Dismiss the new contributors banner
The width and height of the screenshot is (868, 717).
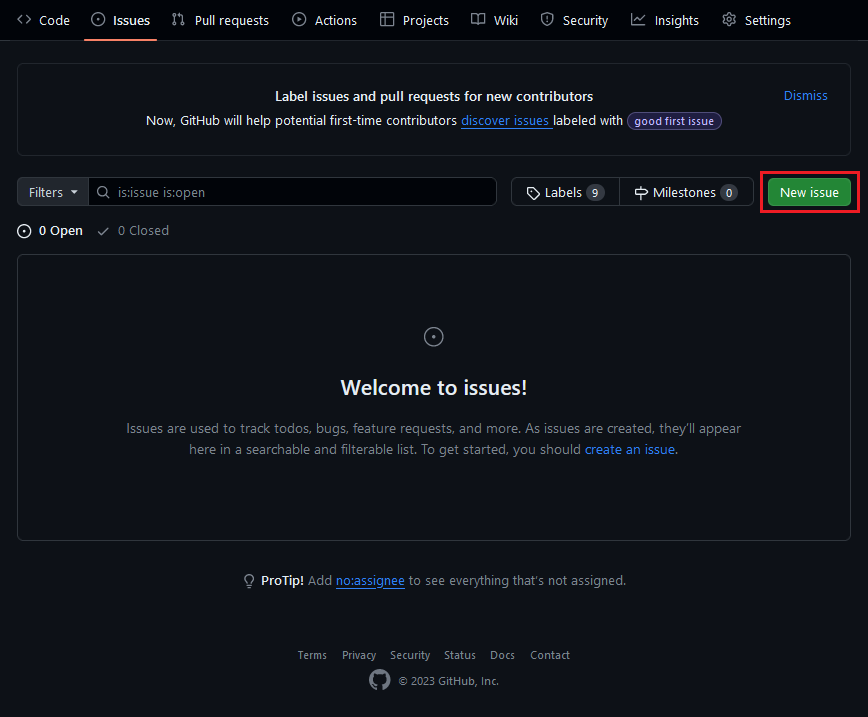click(x=805, y=96)
